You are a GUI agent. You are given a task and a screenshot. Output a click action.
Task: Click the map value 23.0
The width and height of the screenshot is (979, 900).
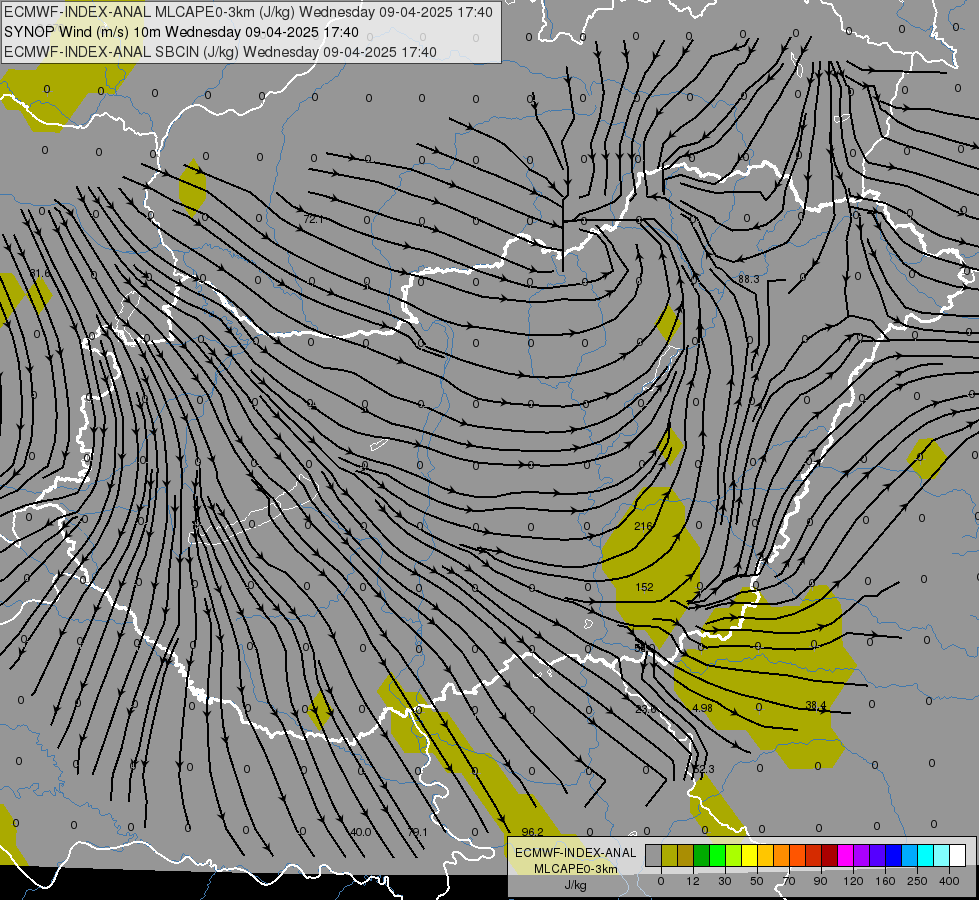[x=646, y=709]
